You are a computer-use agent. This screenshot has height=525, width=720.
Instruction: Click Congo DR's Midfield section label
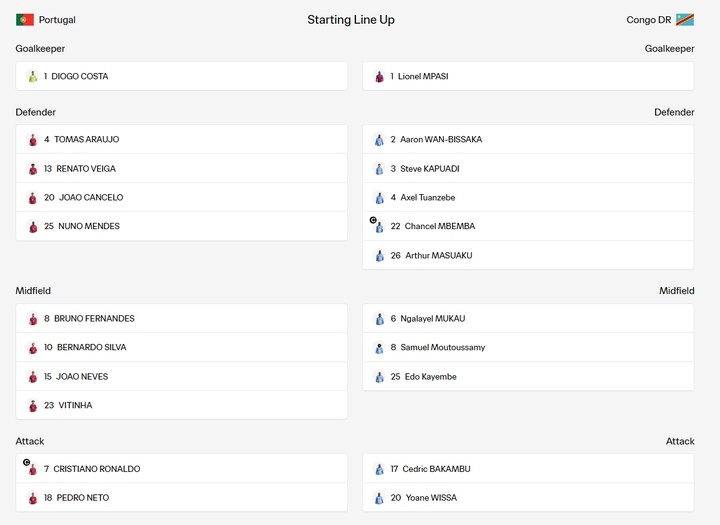point(677,291)
